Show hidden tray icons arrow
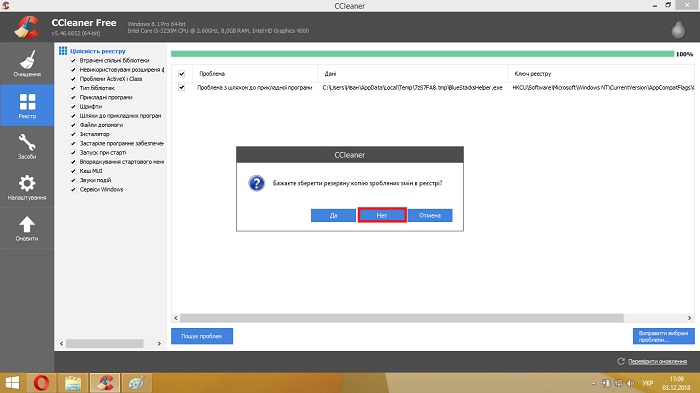700x393 pixels. pos(593,383)
